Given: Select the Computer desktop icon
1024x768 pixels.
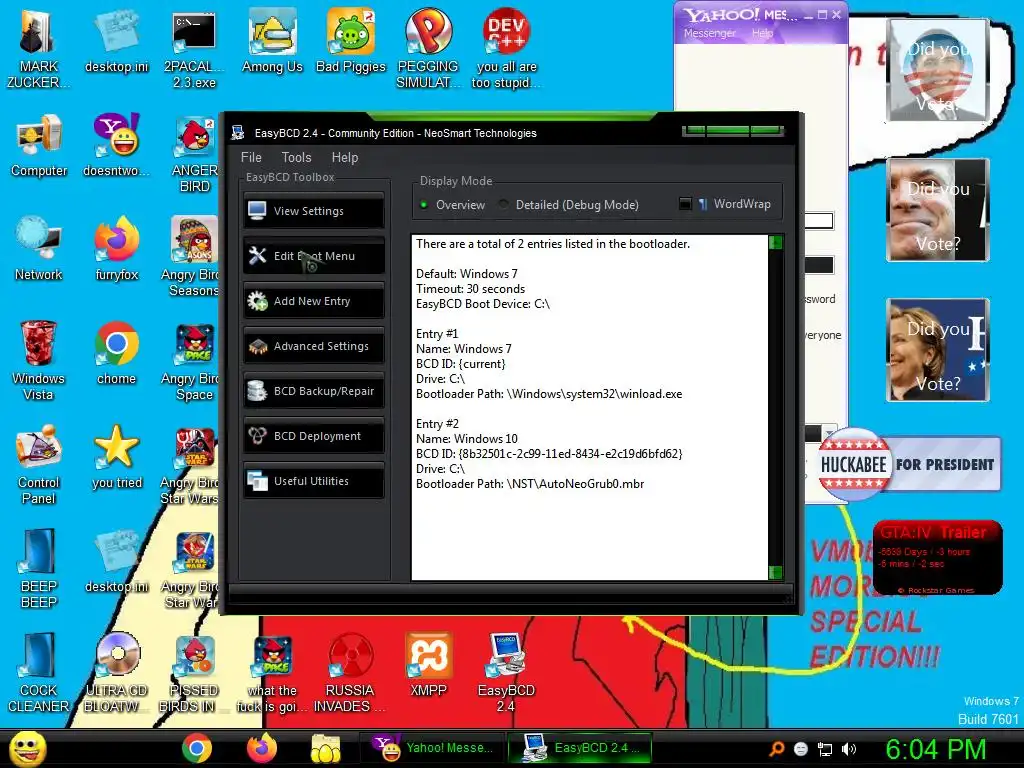Looking at the screenshot, I should [x=39, y=146].
